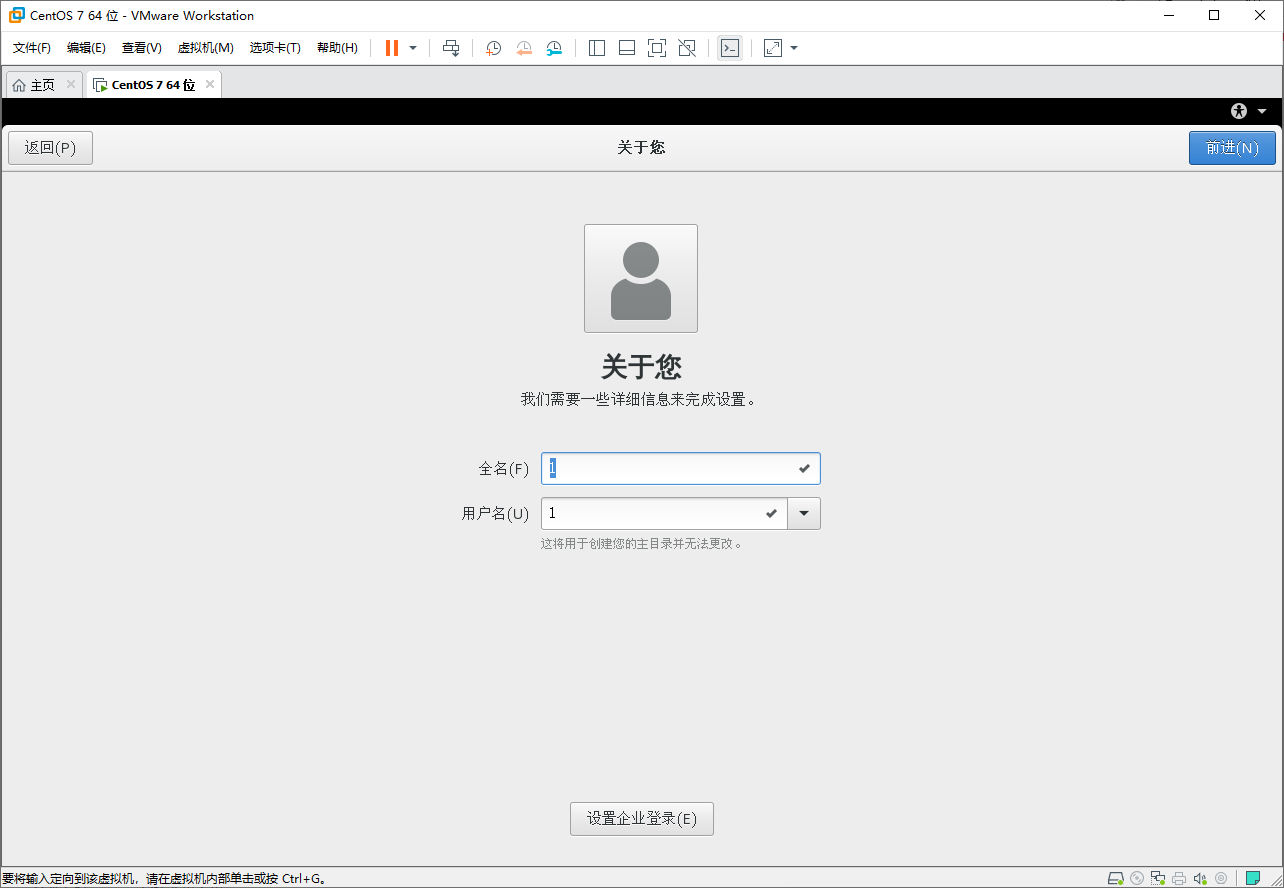The width and height of the screenshot is (1284, 888).
Task: Switch to Unity mode icon
Action: [x=687, y=48]
